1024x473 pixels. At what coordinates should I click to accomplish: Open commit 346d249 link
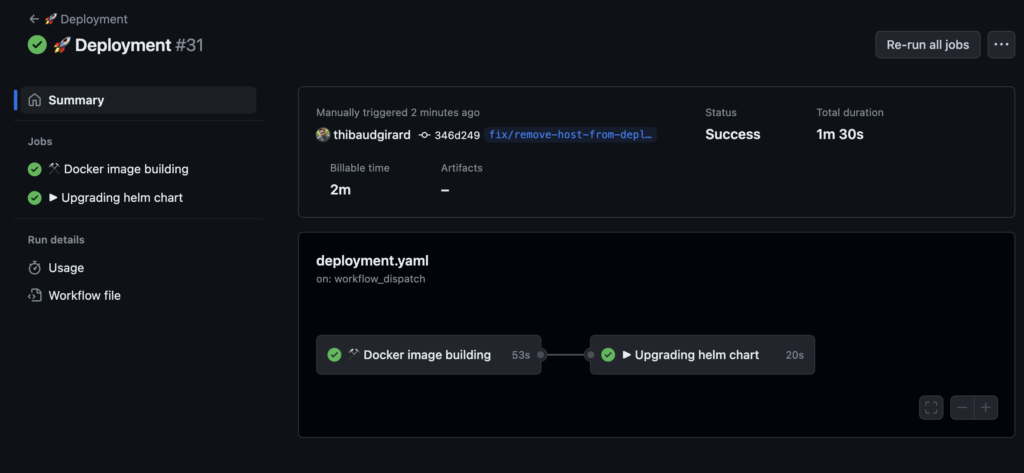click(457, 135)
